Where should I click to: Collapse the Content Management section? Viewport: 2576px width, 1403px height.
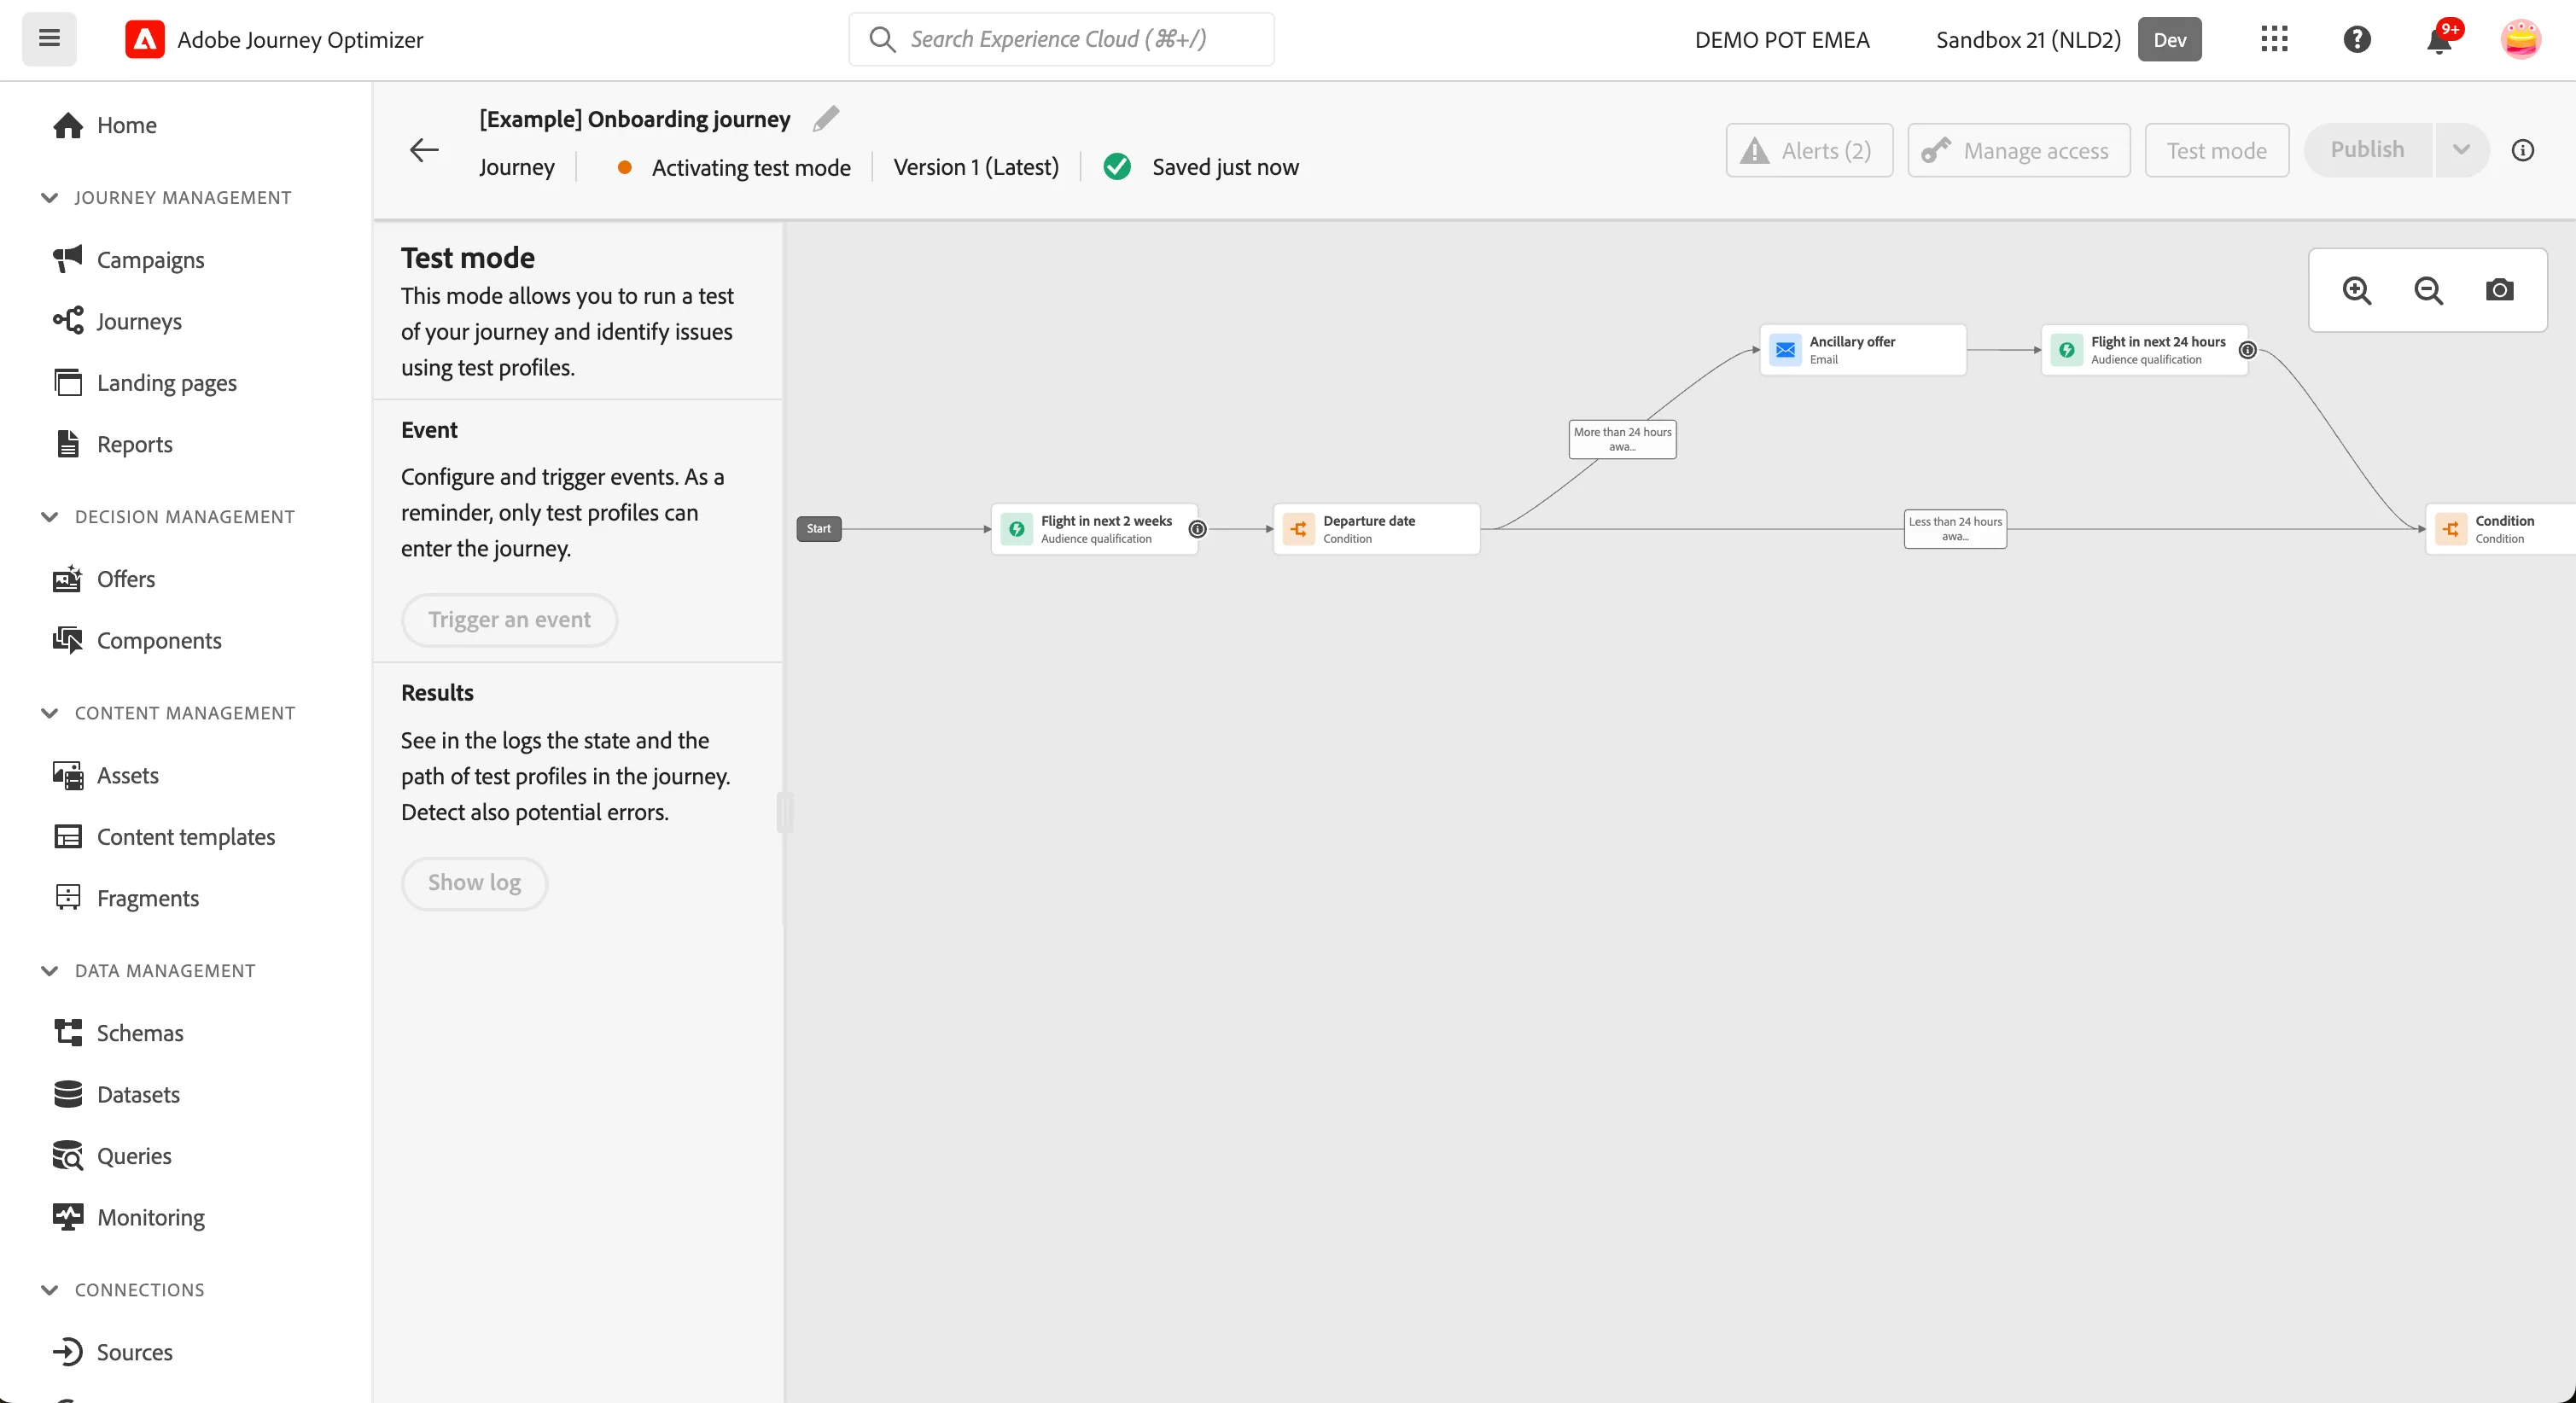pyautogui.click(x=49, y=713)
